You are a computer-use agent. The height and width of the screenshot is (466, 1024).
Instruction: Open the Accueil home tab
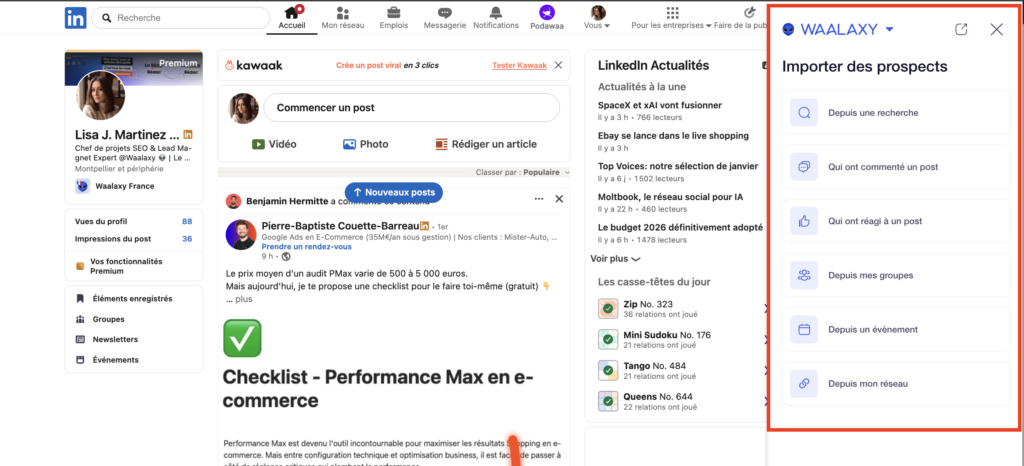click(291, 18)
